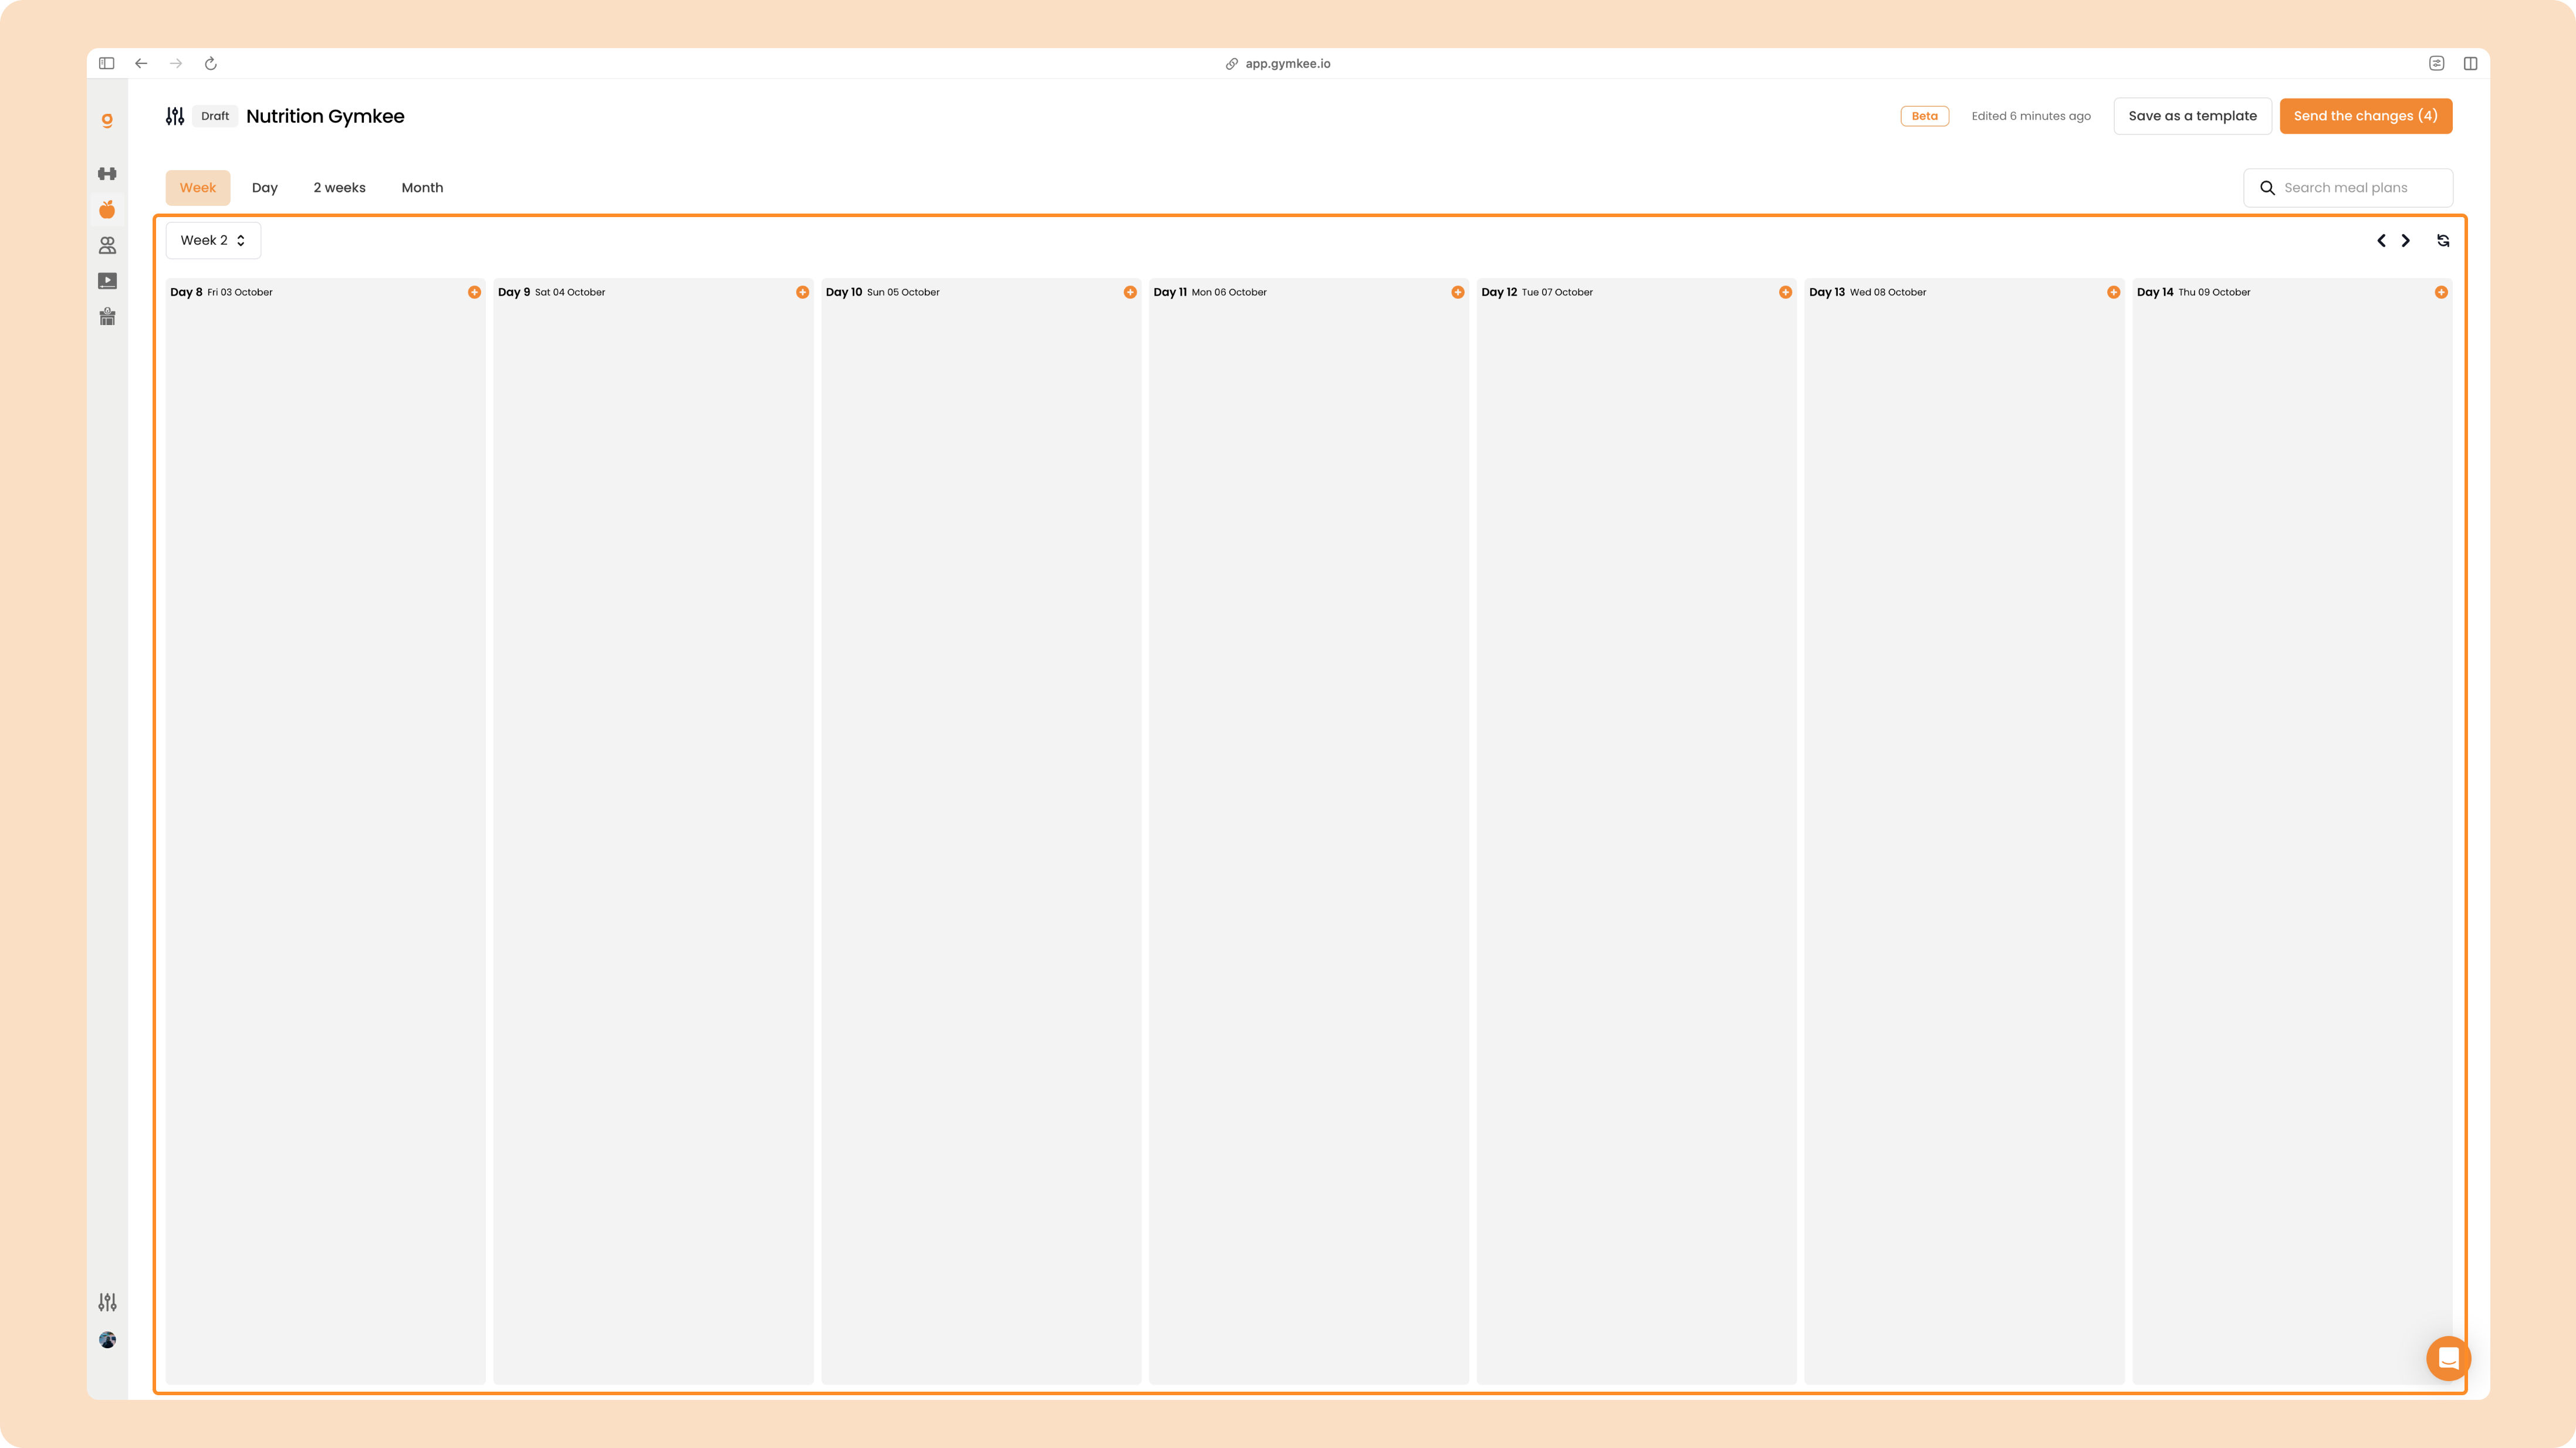Viewport: 2576px width, 1448px height.
Task: Focus the Search meal plans field
Action: [x=2348, y=188]
